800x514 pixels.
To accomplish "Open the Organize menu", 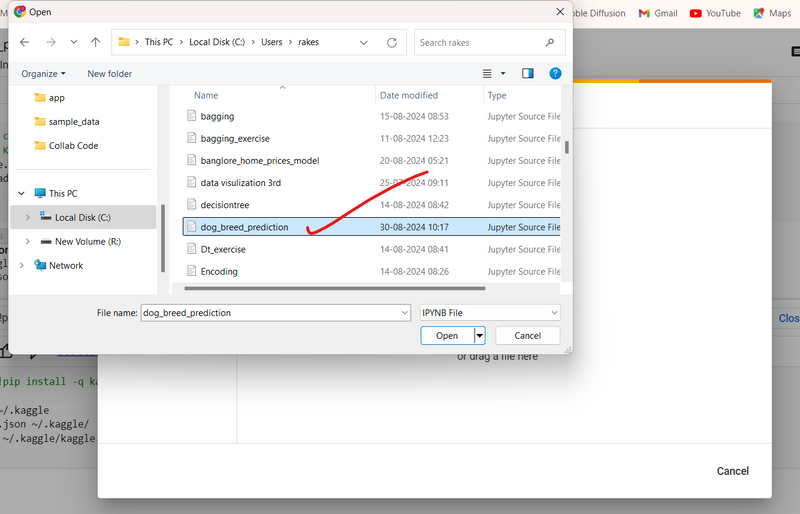I will coord(44,73).
